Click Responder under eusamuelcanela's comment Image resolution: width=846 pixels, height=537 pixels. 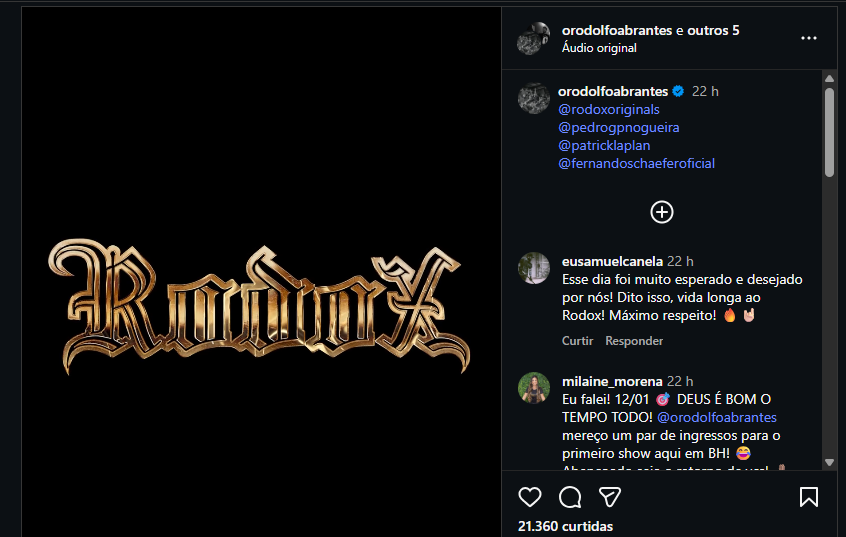(x=634, y=341)
